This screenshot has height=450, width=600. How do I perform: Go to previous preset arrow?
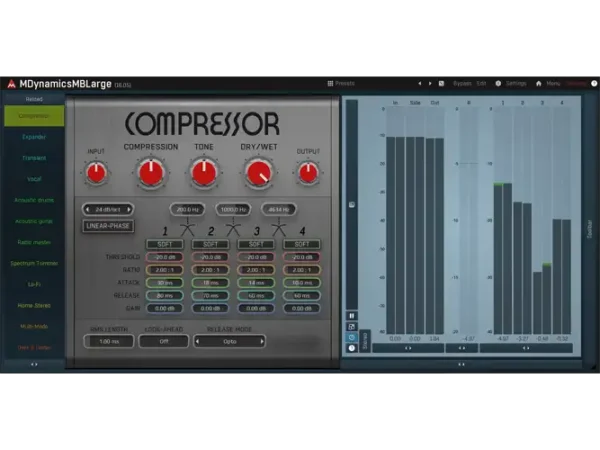point(420,83)
